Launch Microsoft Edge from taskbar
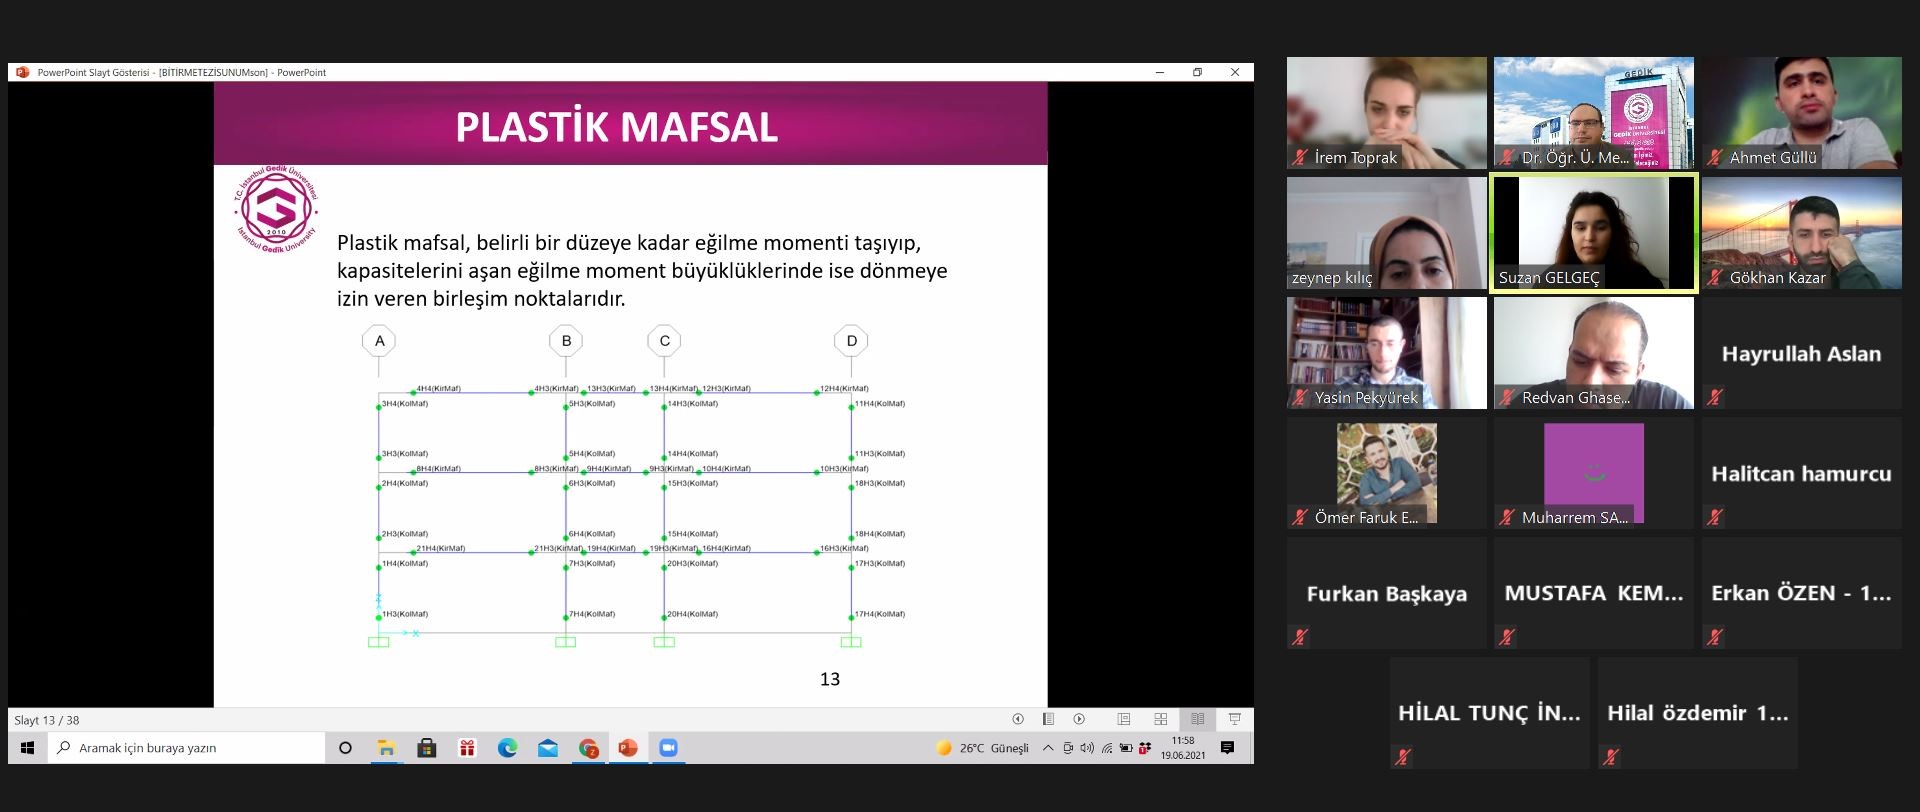This screenshot has width=1920, height=812. pos(508,748)
